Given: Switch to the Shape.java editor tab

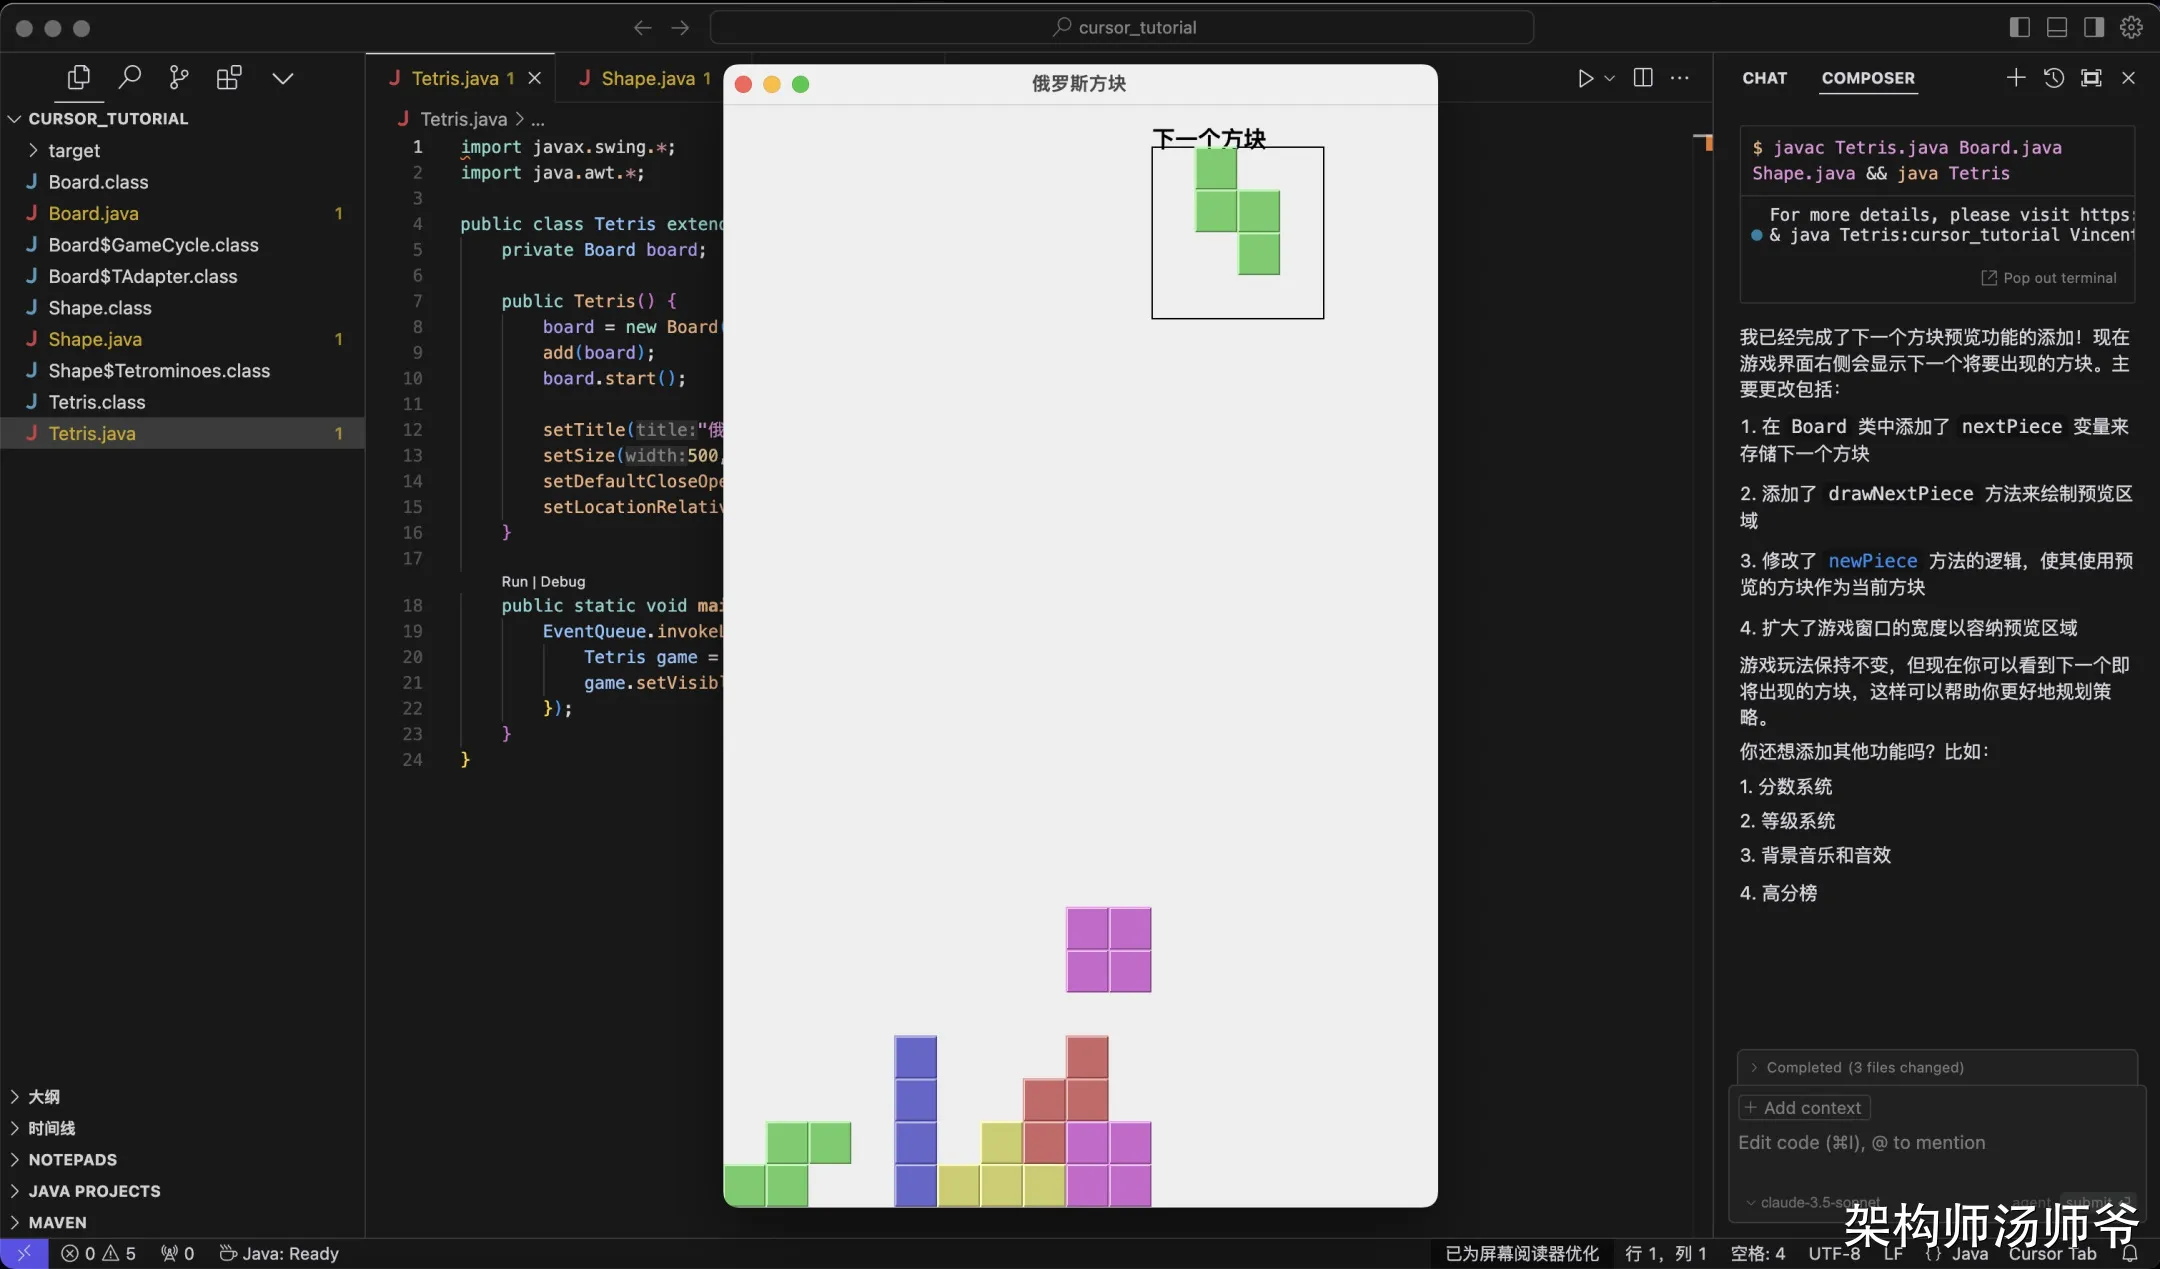Looking at the screenshot, I should point(647,78).
